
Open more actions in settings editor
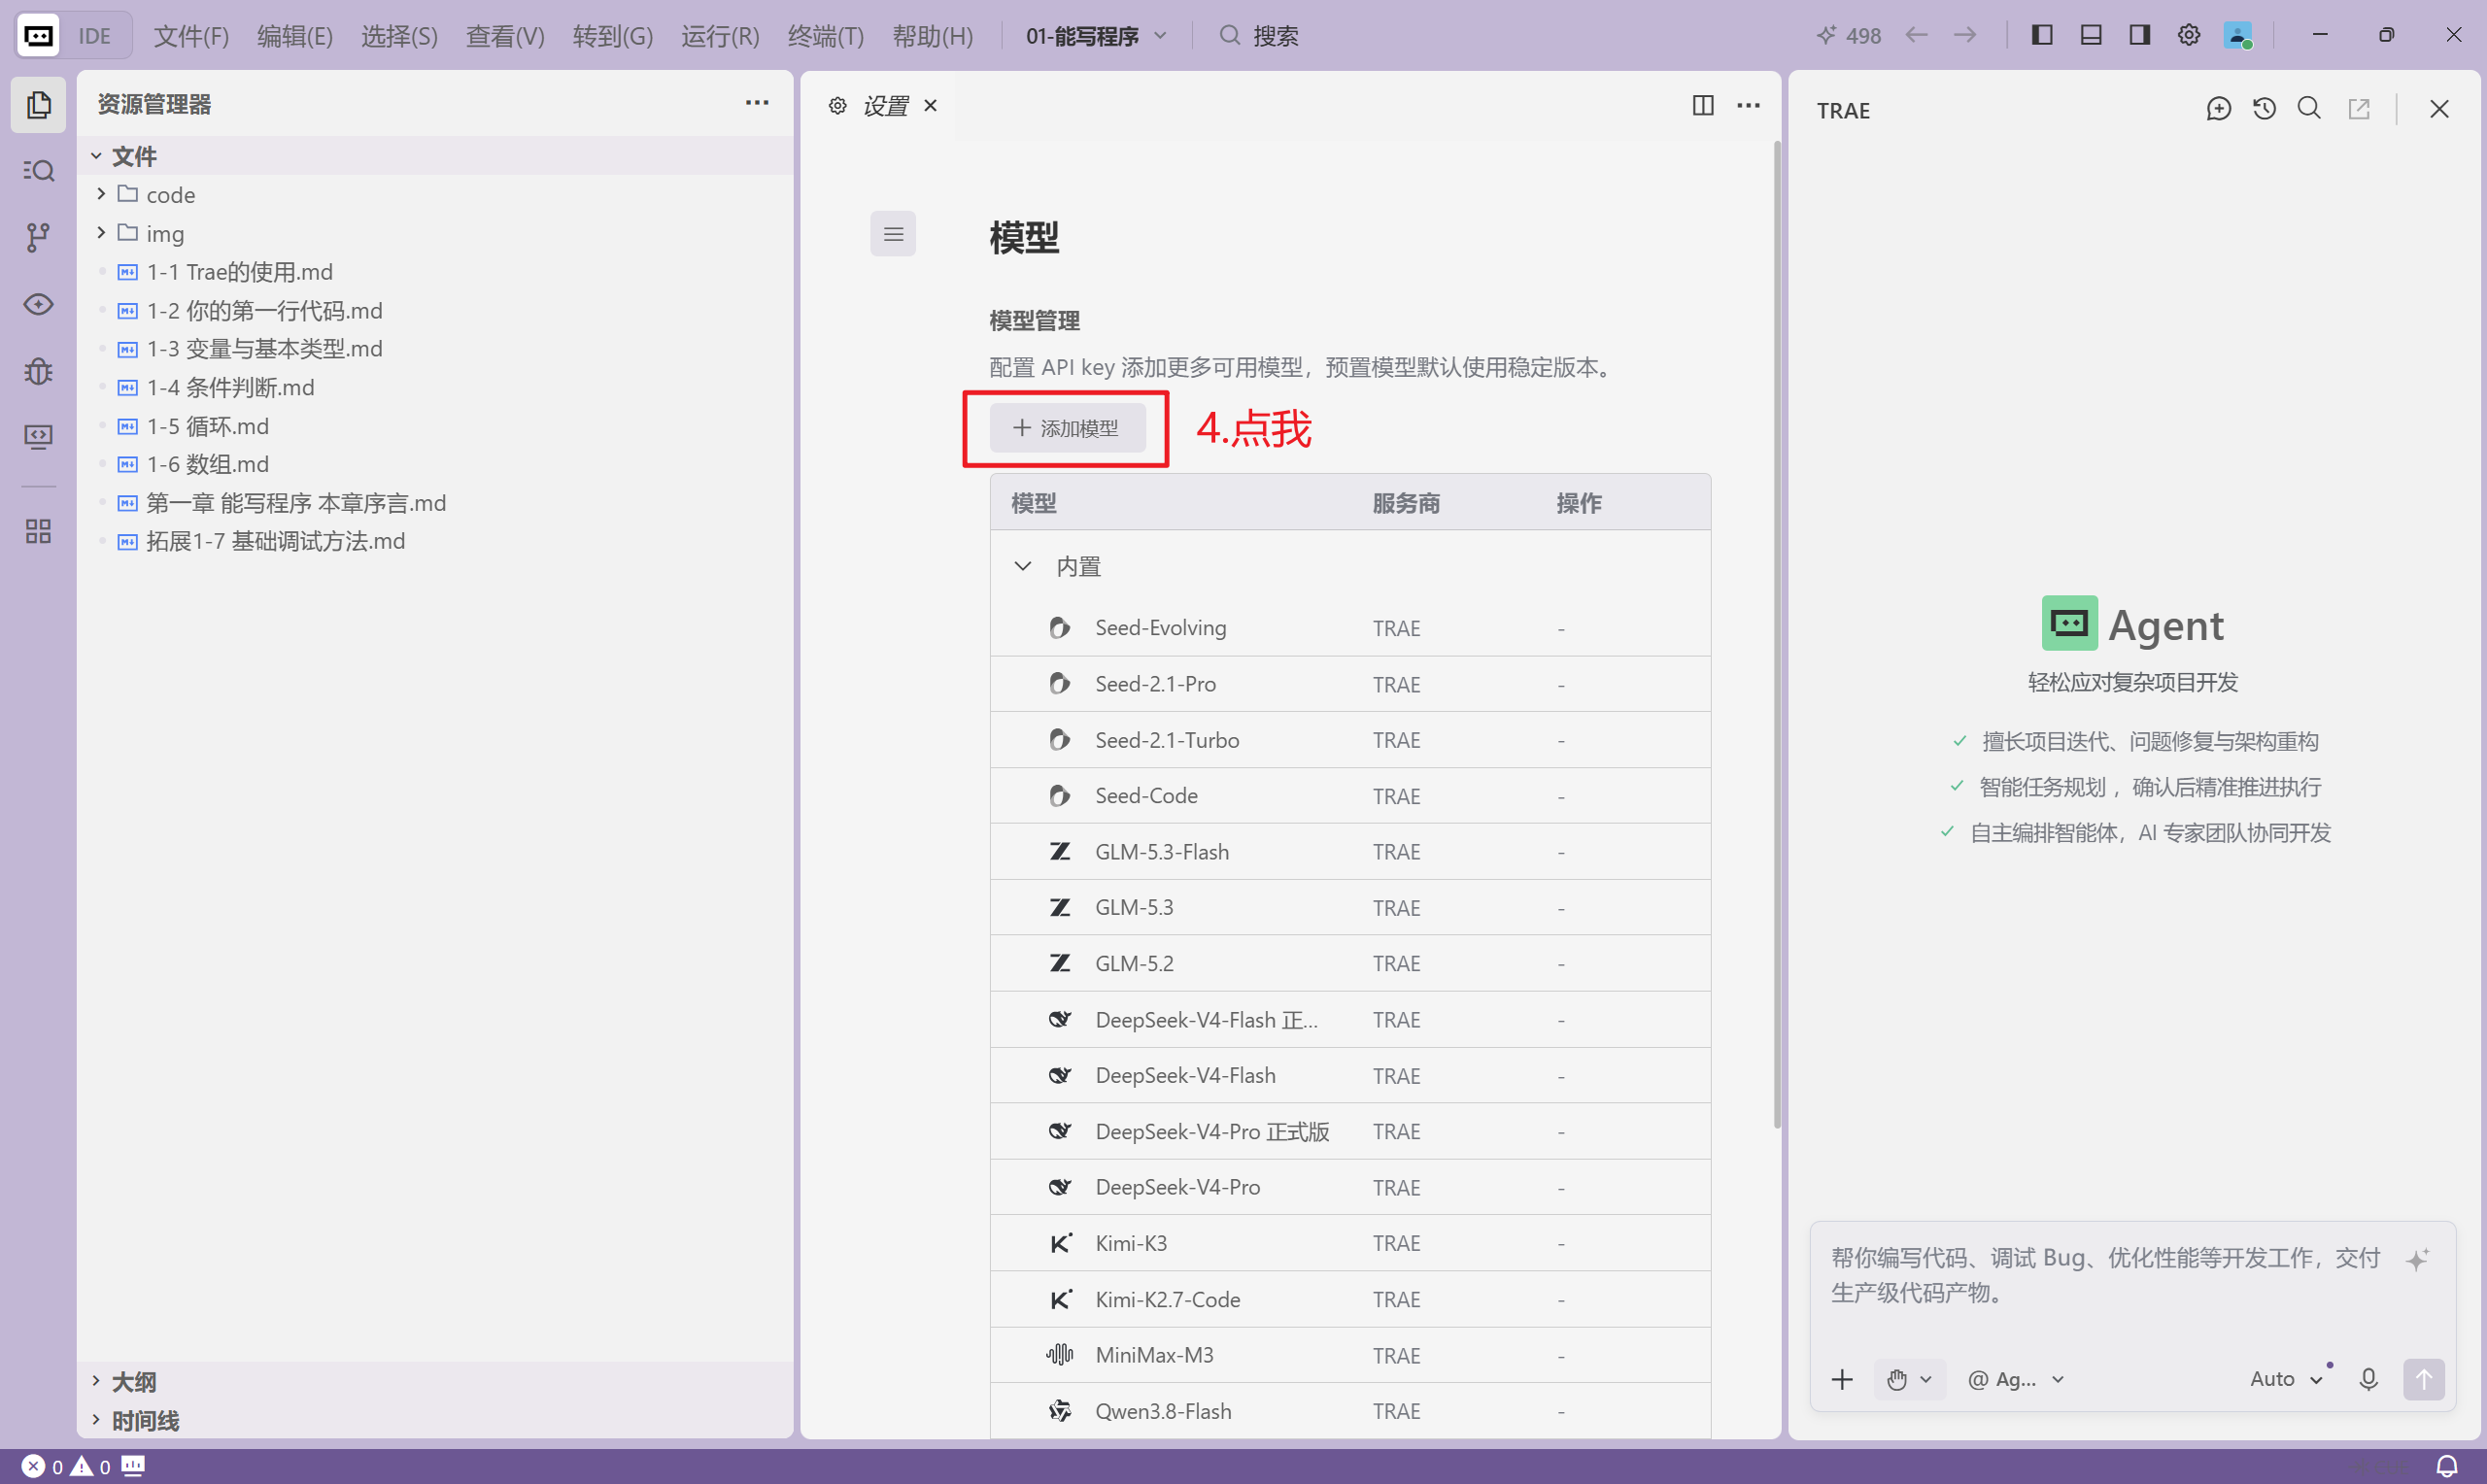pos(1748,105)
